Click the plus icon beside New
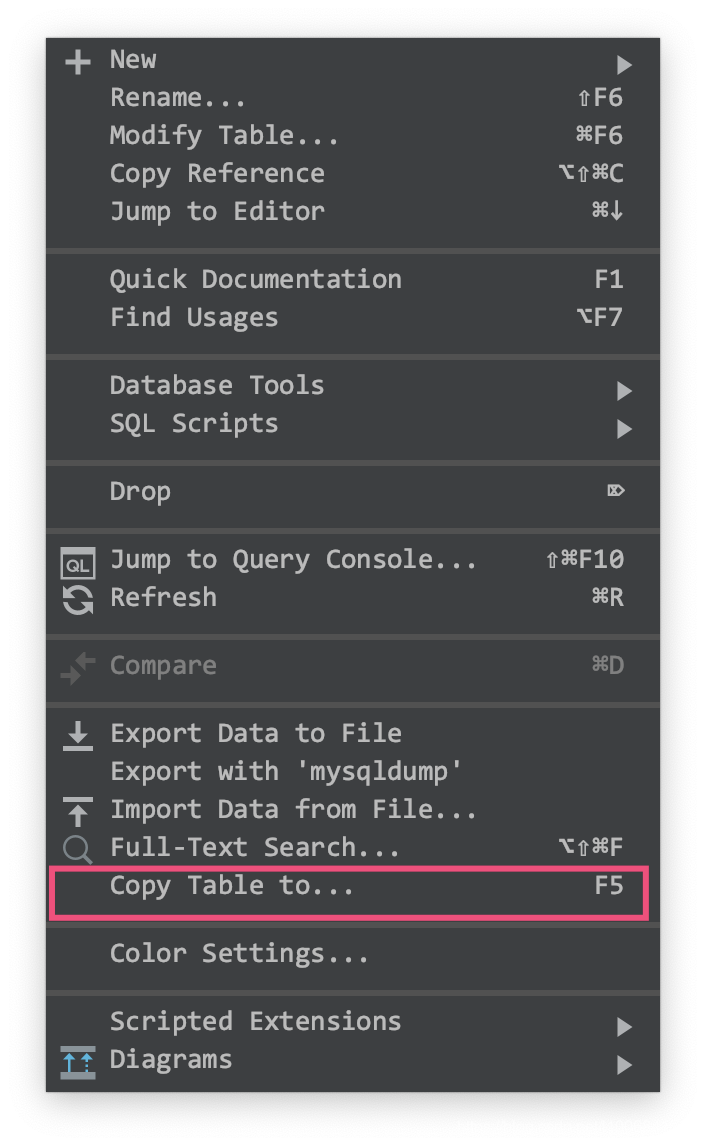Viewport: 706px width, 1146px height. click(77, 62)
